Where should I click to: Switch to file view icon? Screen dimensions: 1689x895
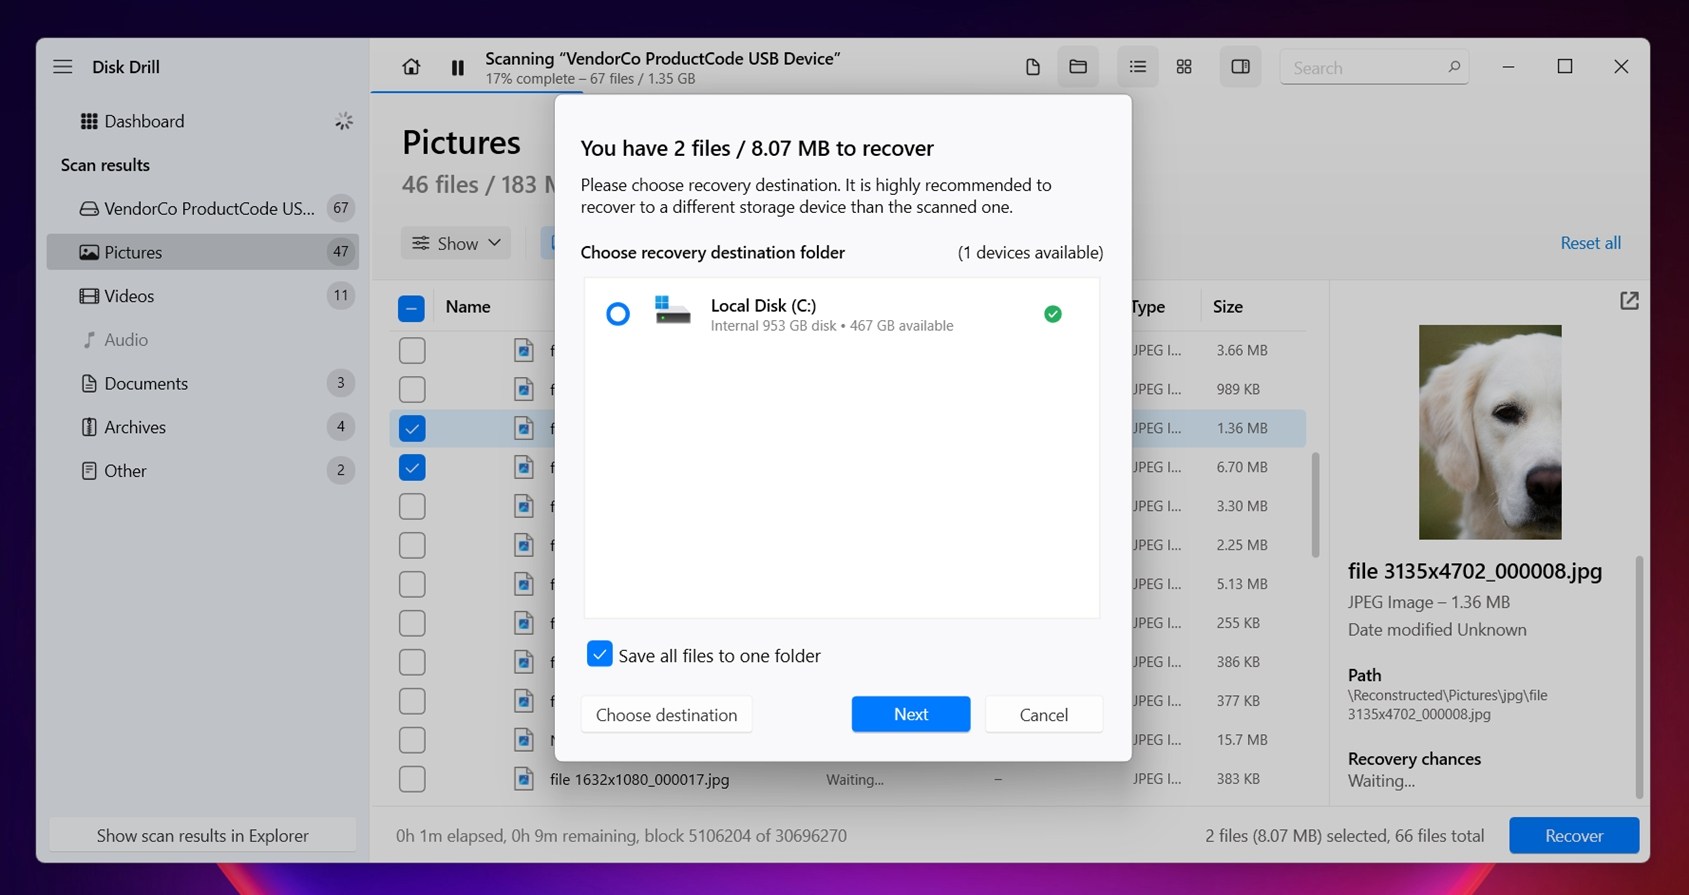pyautogui.click(x=1033, y=67)
